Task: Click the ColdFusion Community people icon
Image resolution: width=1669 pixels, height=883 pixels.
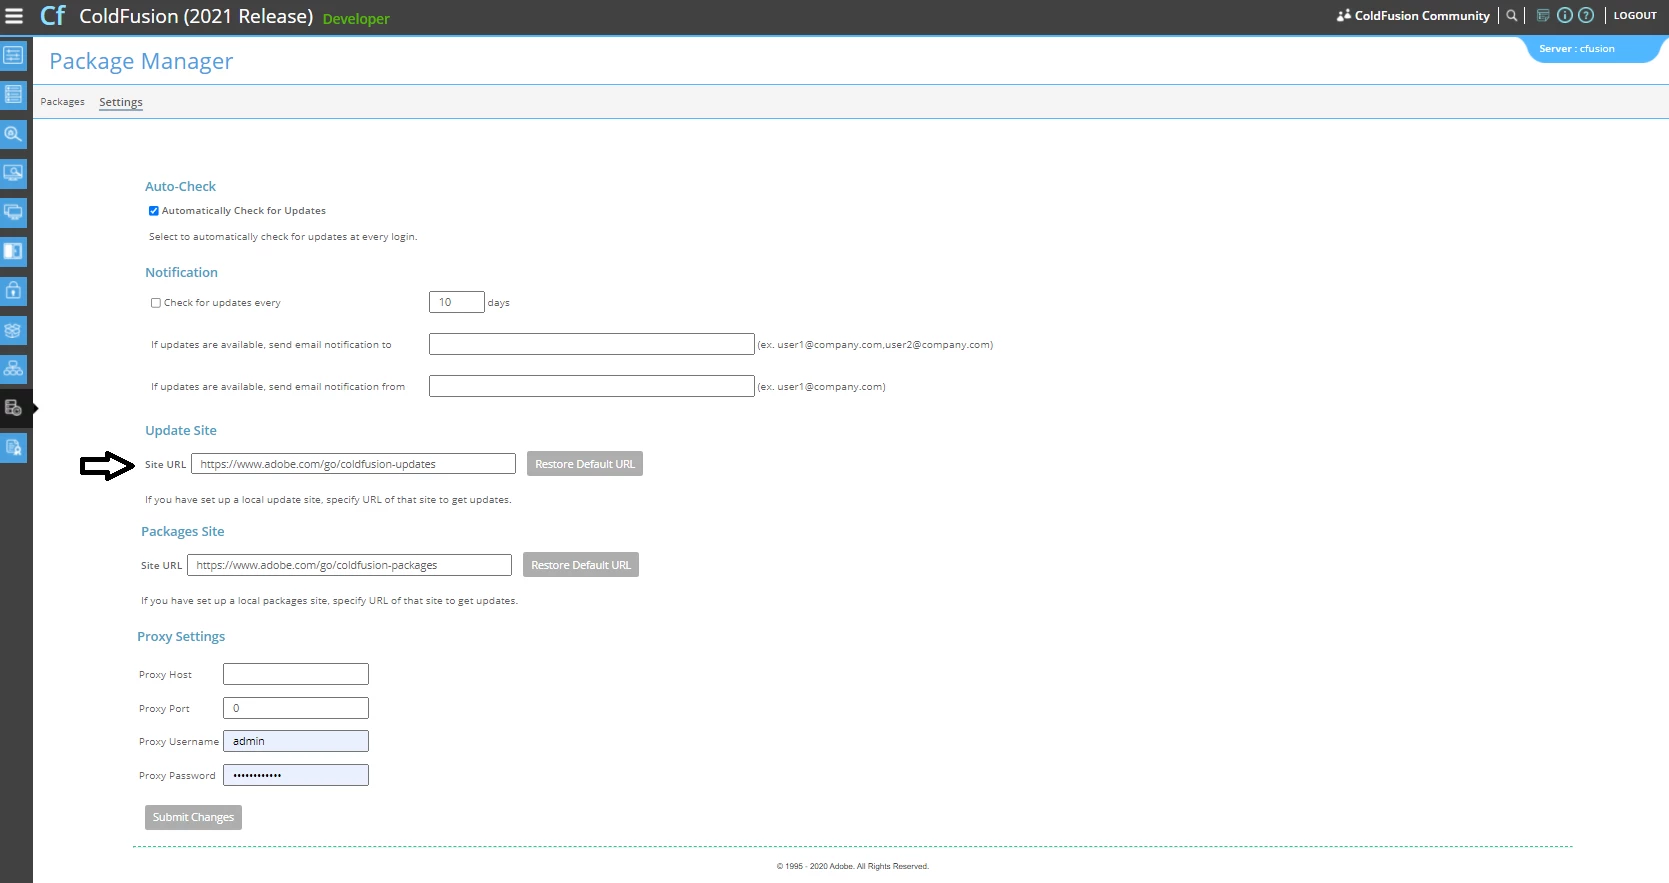Action: (1344, 16)
